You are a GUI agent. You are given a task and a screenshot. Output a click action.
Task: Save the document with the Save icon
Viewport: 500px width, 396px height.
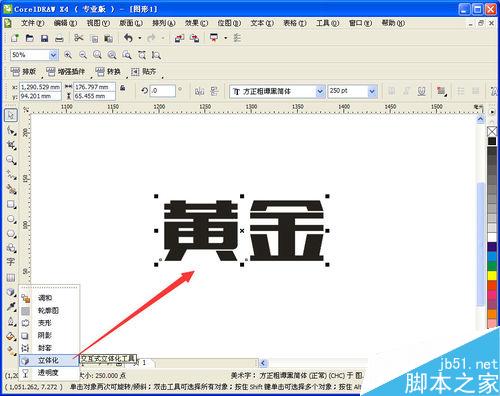[x=44, y=38]
